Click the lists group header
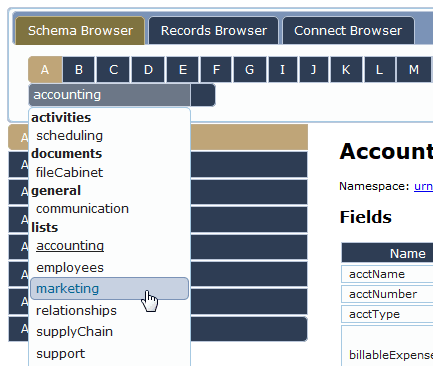The width and height of the screenshot is (433, 366). pos(45,227)
